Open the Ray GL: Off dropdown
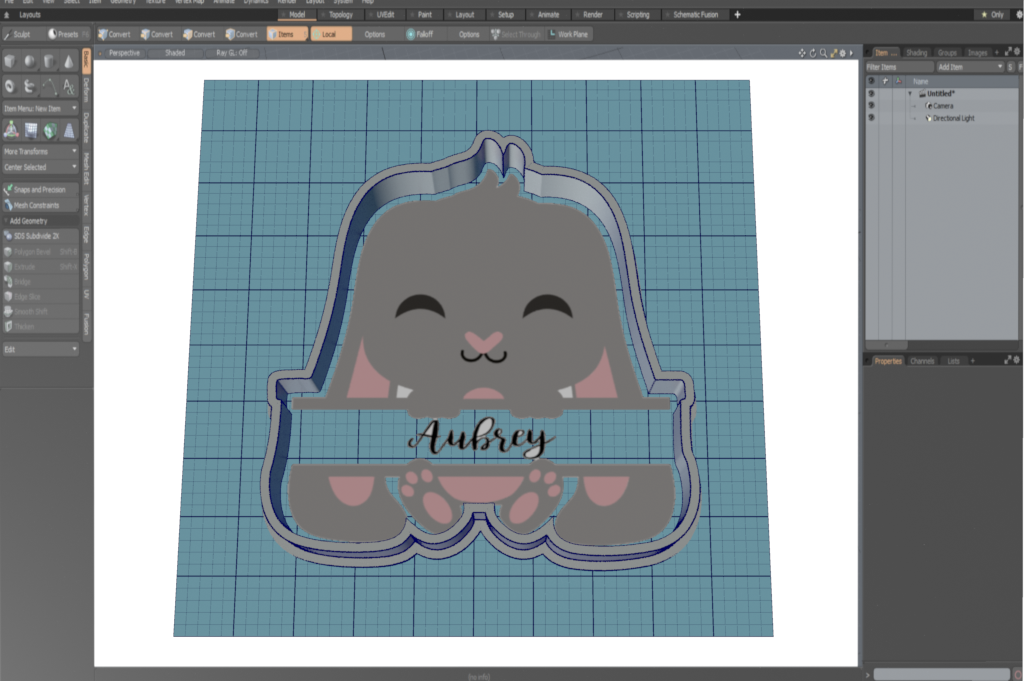1024x681 pixels. tap(231, 53)
